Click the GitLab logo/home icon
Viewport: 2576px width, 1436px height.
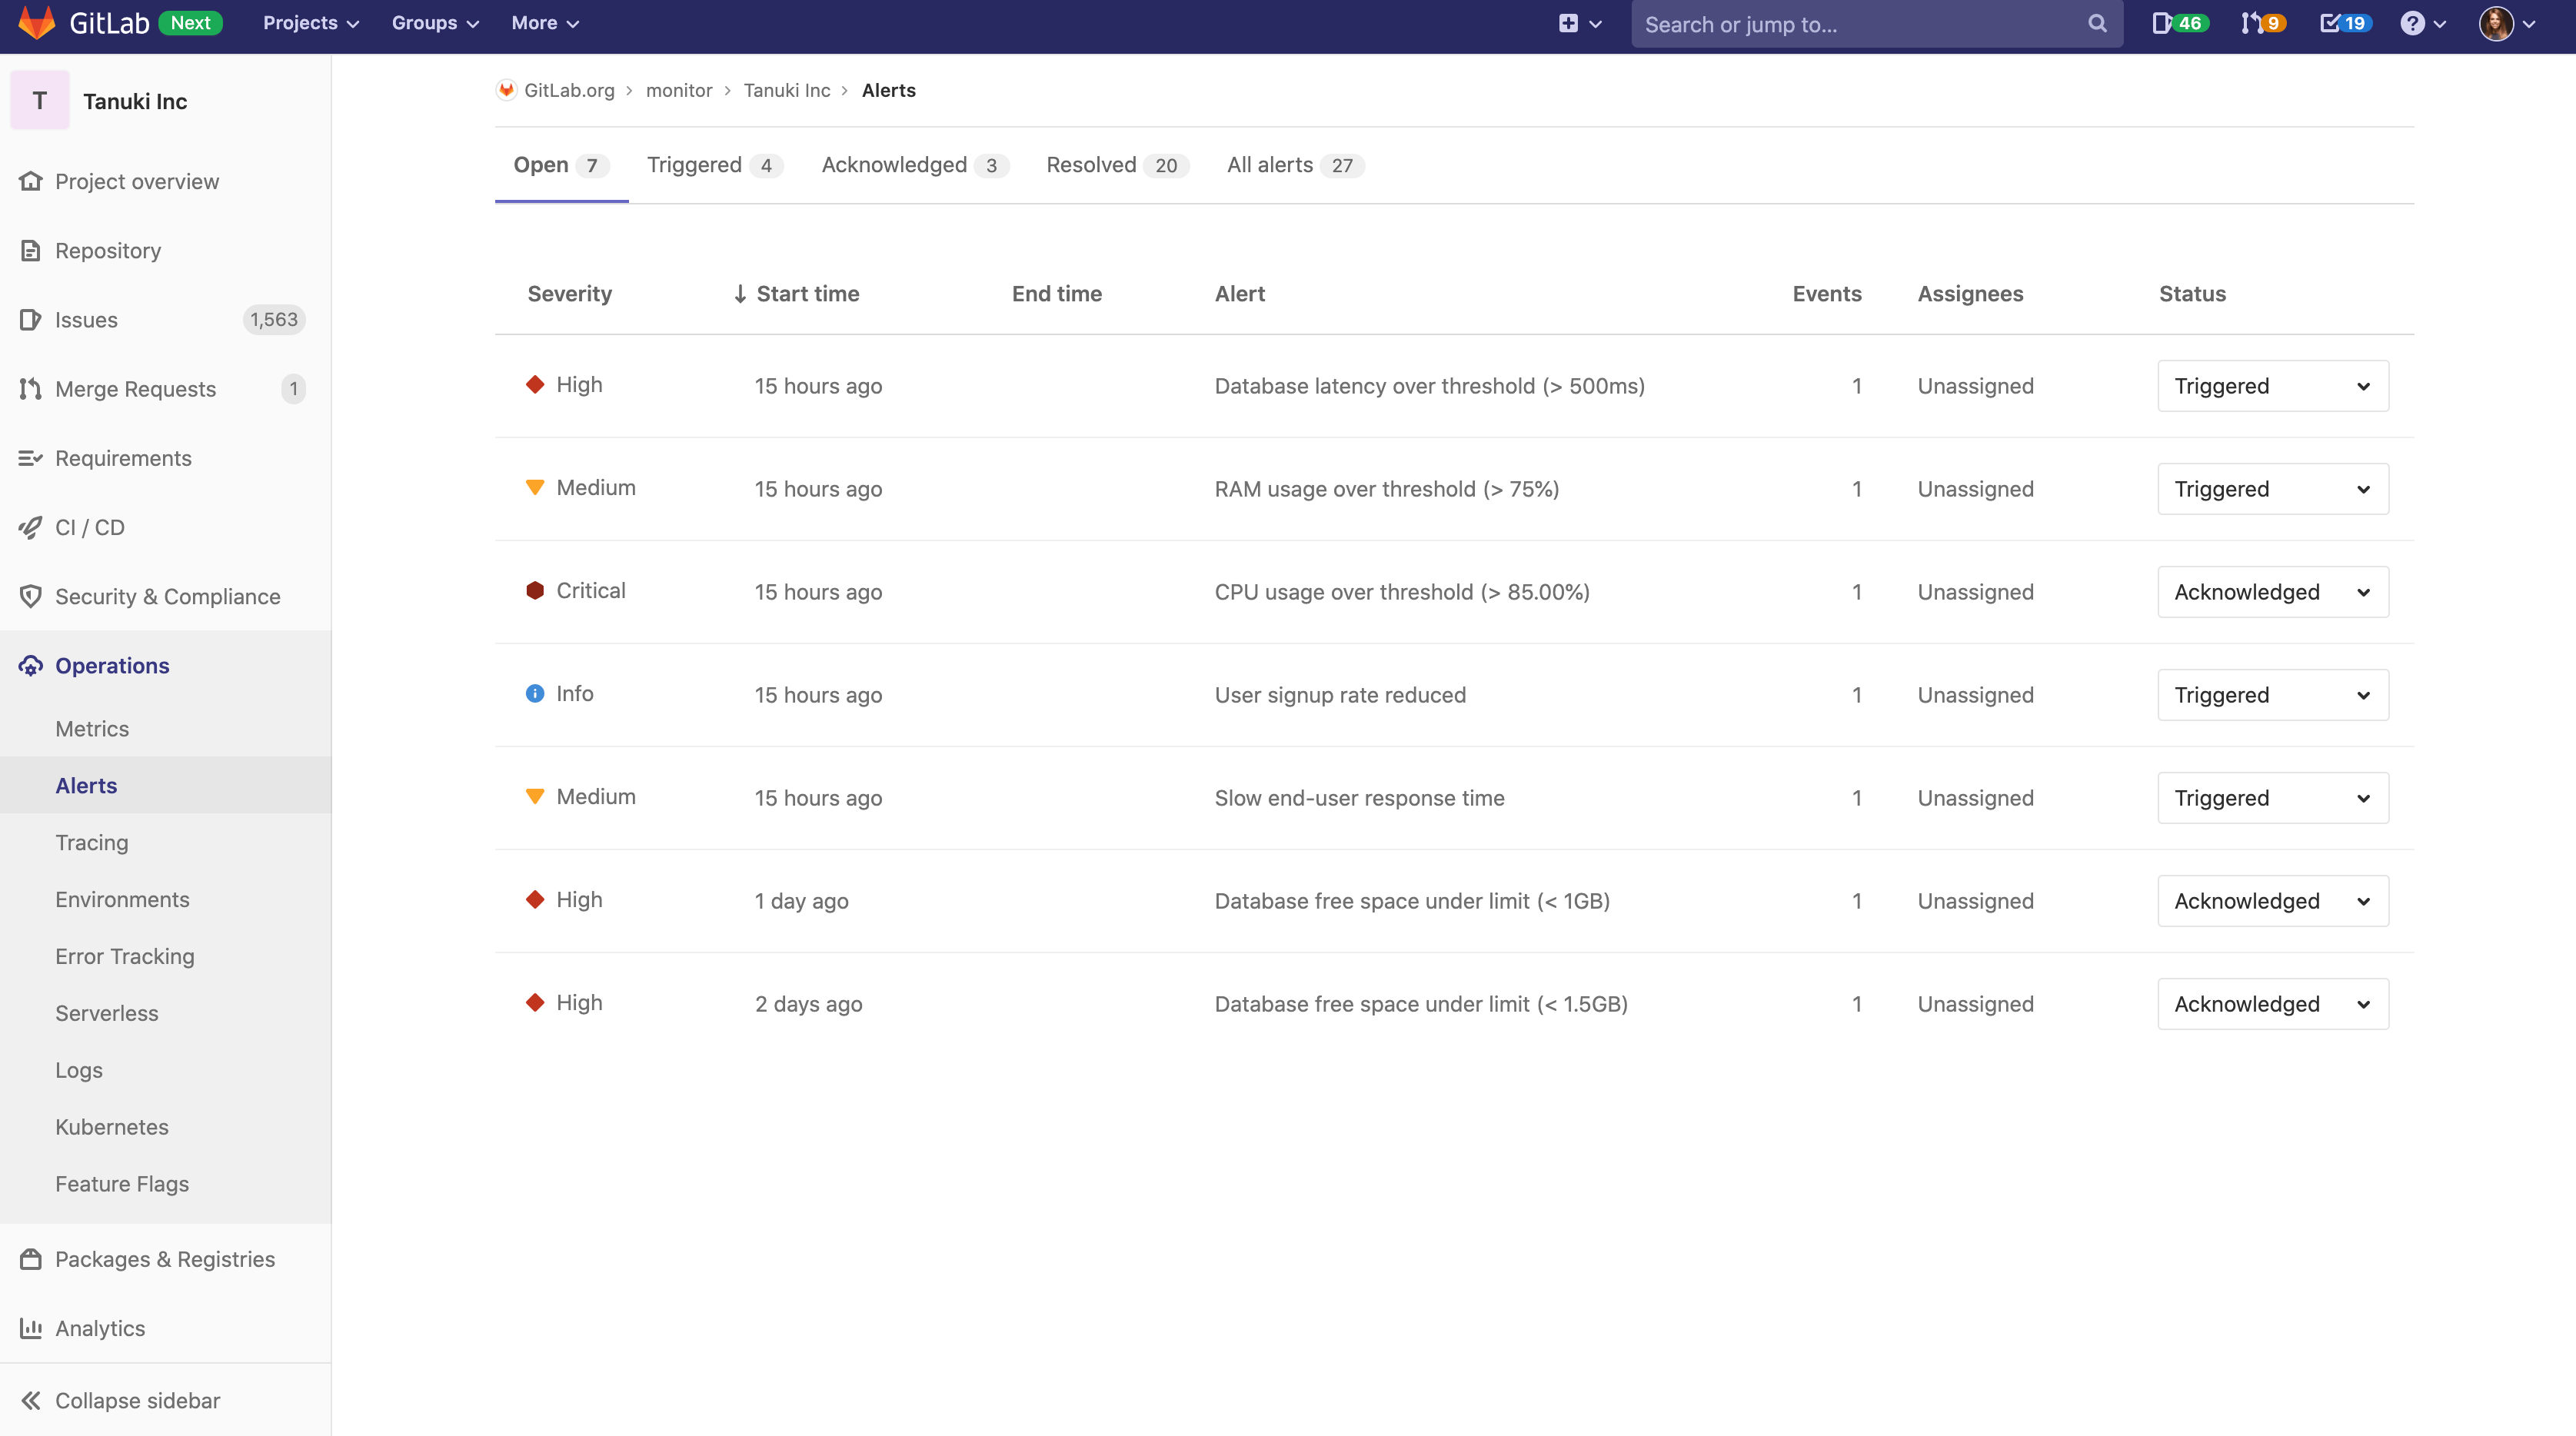pos(30,23)
